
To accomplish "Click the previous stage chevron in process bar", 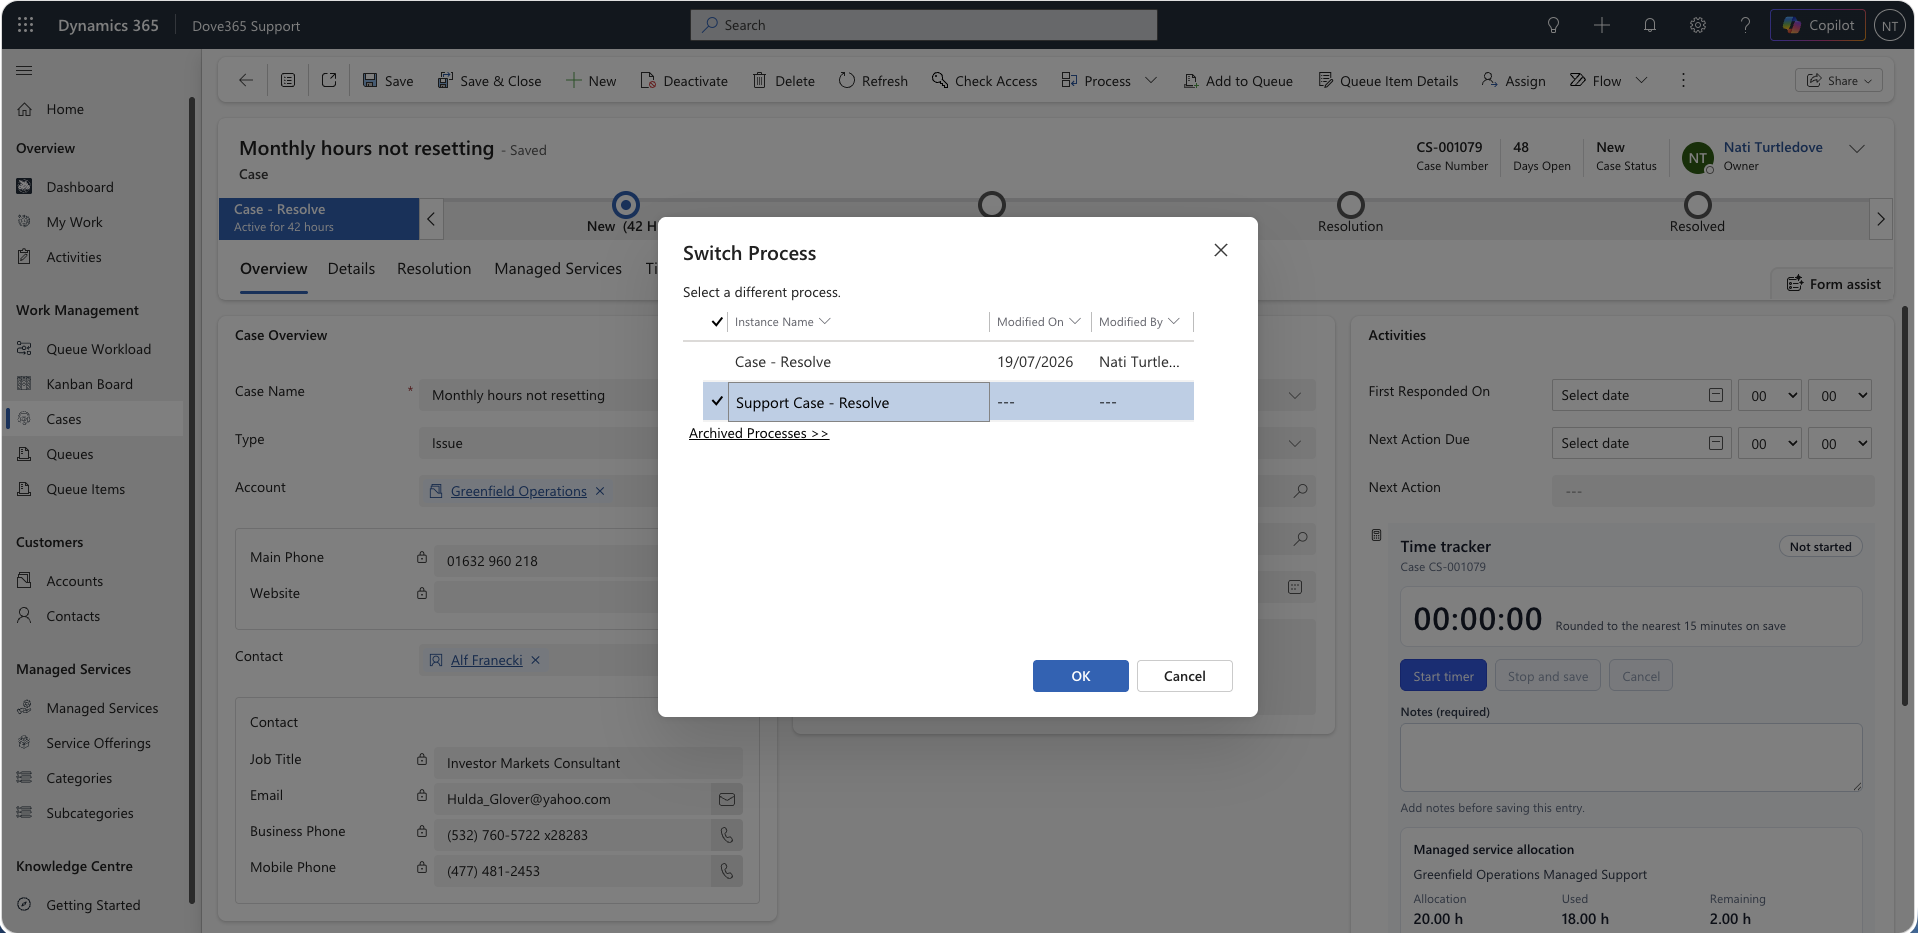I will [431, 219].
